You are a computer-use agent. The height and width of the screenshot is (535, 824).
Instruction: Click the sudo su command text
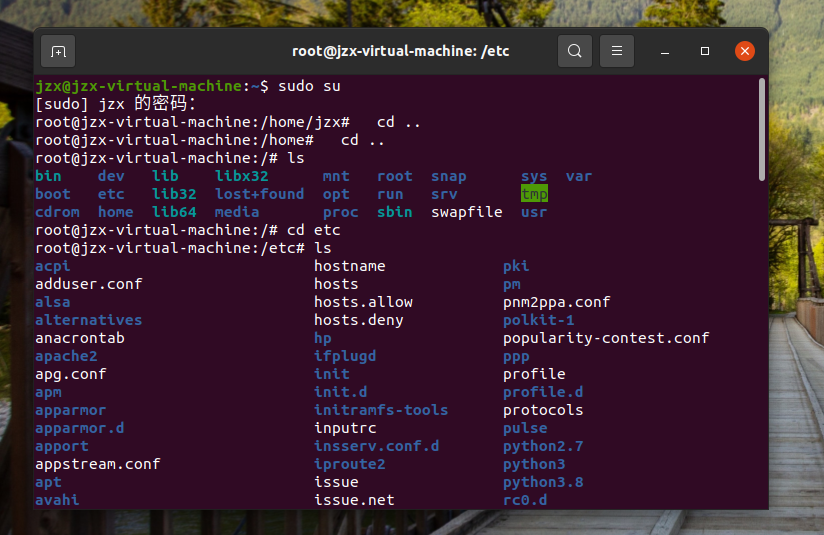[x=309, y=86]
